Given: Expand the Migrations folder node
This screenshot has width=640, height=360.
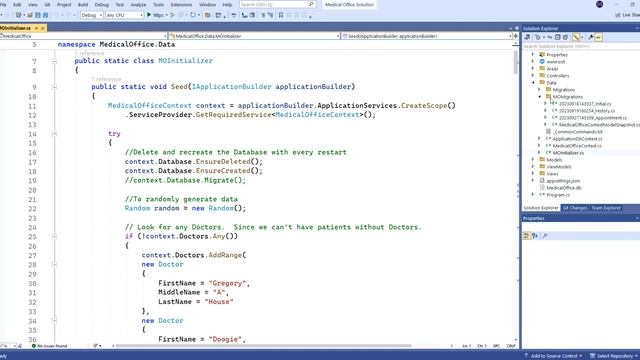Looking at the screenshot, I should coord(540,90).
